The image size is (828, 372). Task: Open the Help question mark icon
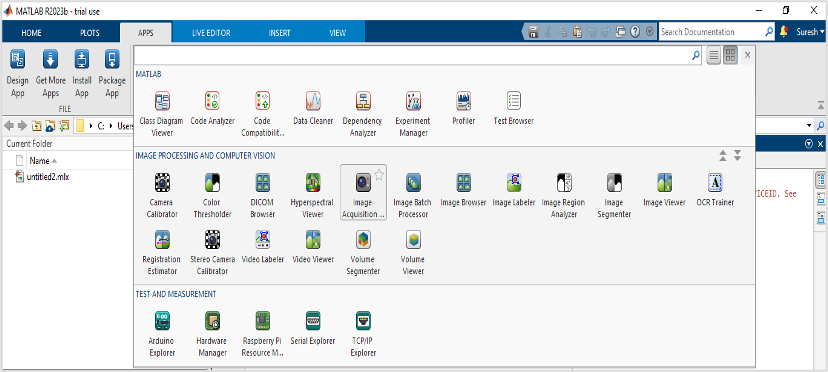[x=635, y=32]
